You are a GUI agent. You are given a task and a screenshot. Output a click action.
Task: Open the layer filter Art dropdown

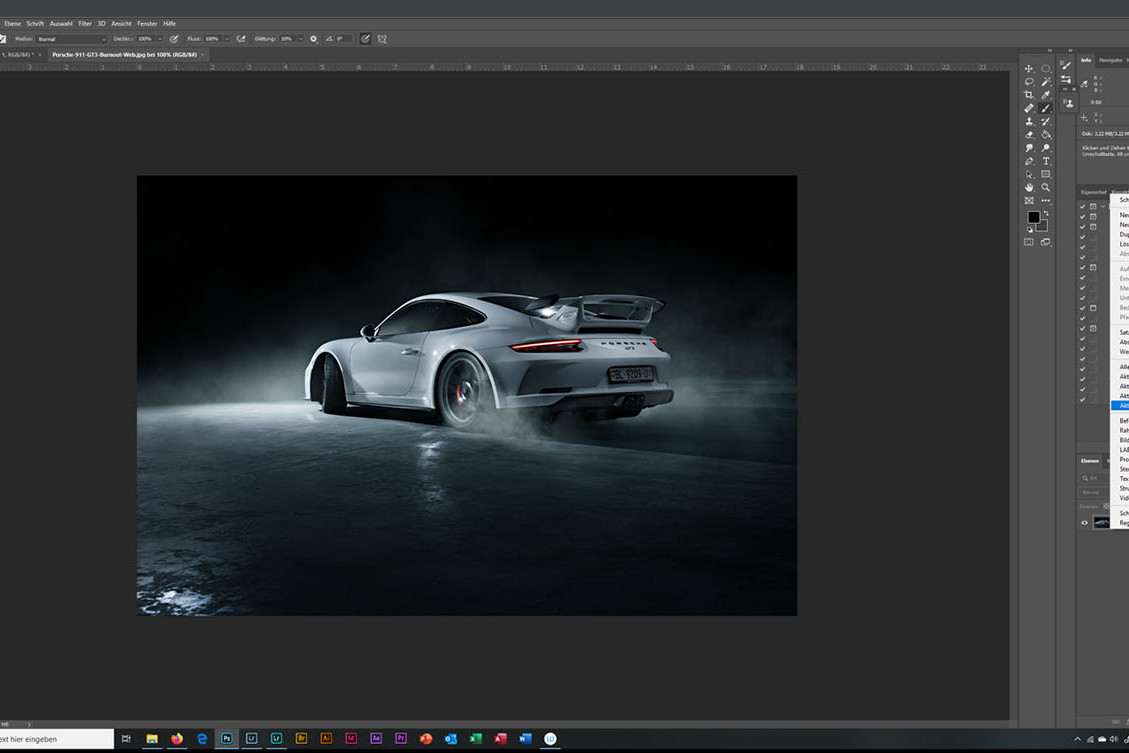click(1094, 478)
